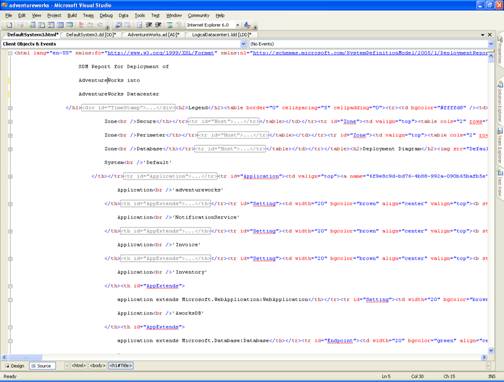The height and width of the screenshot is (382, 504).
Task: Click the System 'Default' code line
Action: click(138, 162)
